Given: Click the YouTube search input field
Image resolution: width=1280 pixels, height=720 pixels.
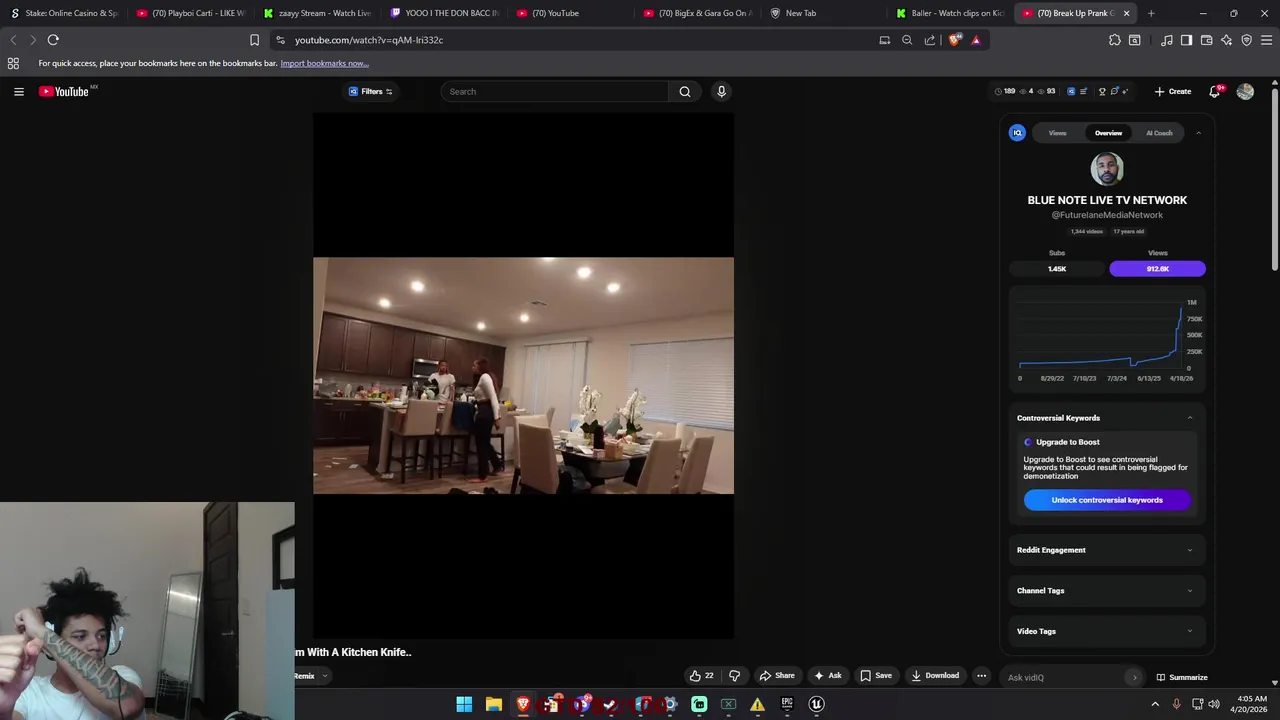Looking at the screenshot, I should (x=555, y=91).
